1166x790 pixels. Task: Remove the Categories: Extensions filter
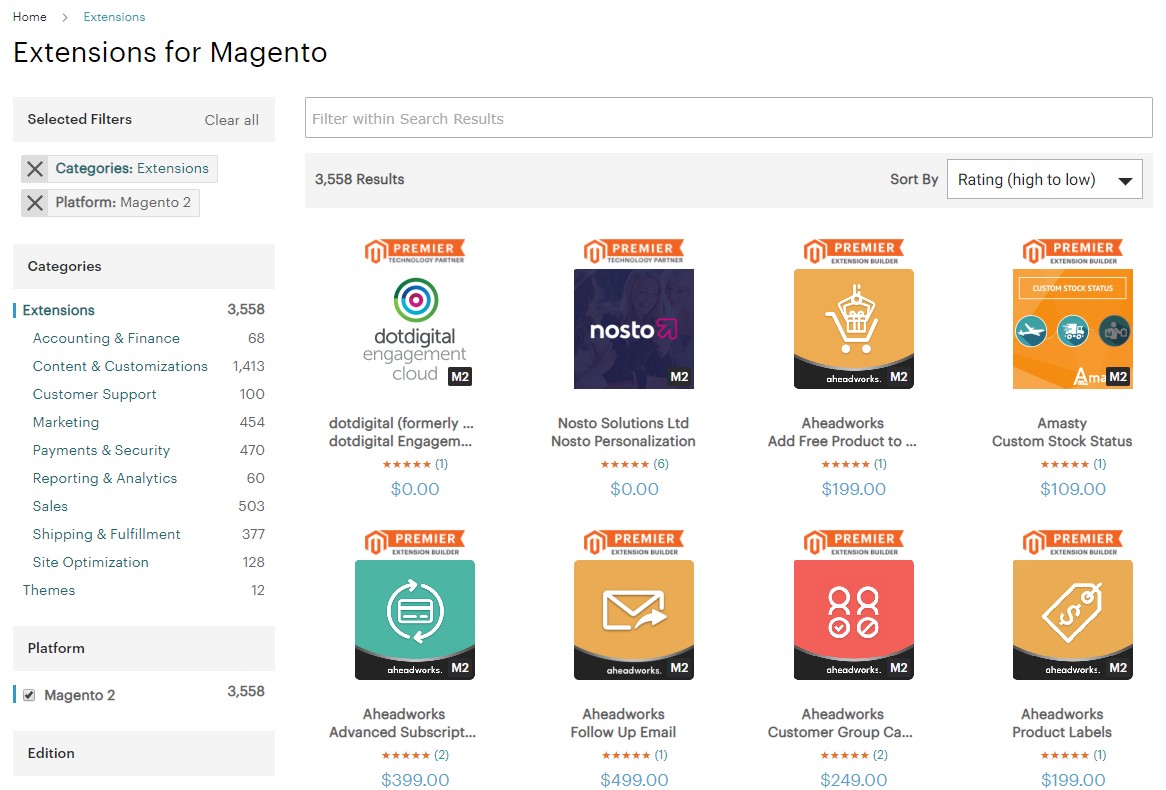pos(34,168)
